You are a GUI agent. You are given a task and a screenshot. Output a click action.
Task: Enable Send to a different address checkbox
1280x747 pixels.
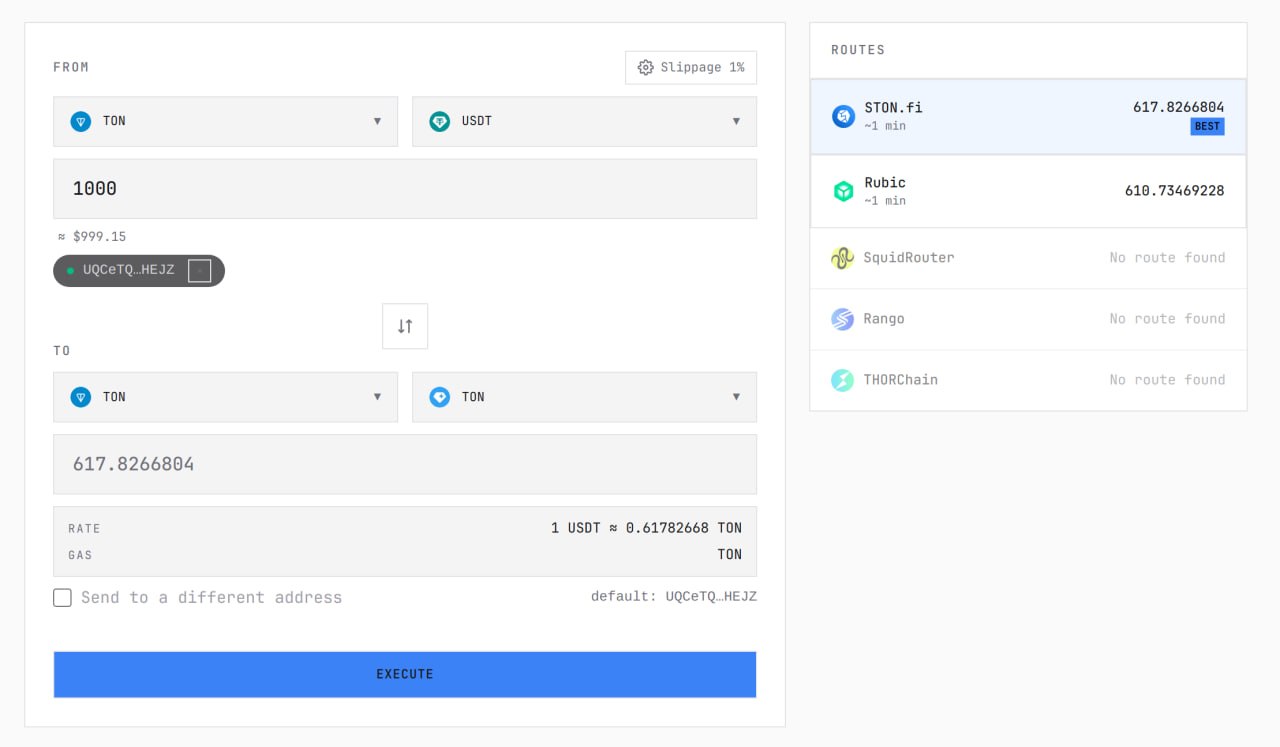[x=62, y=597]
